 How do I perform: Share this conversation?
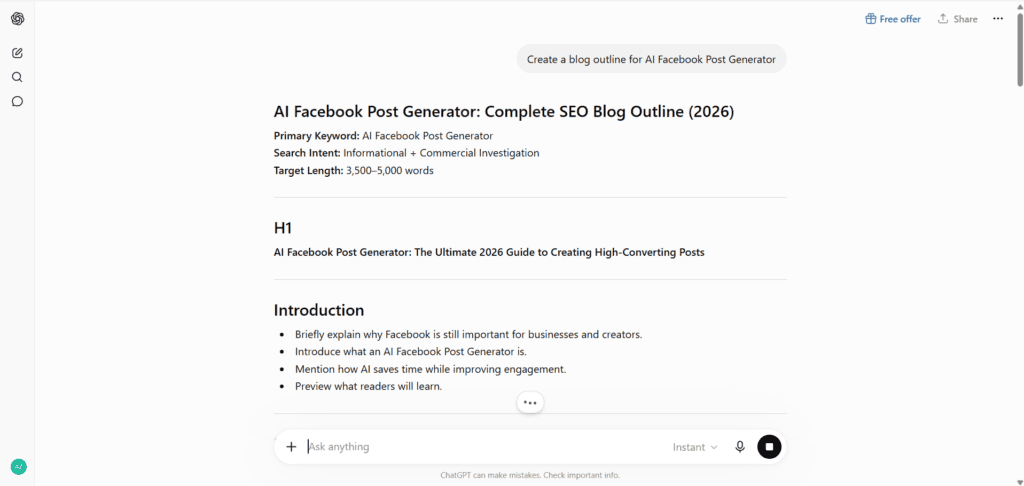tap(957, 19)
